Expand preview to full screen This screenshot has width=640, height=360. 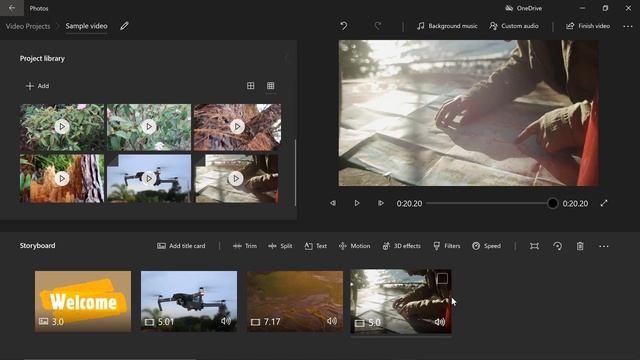tap(604, 203)
